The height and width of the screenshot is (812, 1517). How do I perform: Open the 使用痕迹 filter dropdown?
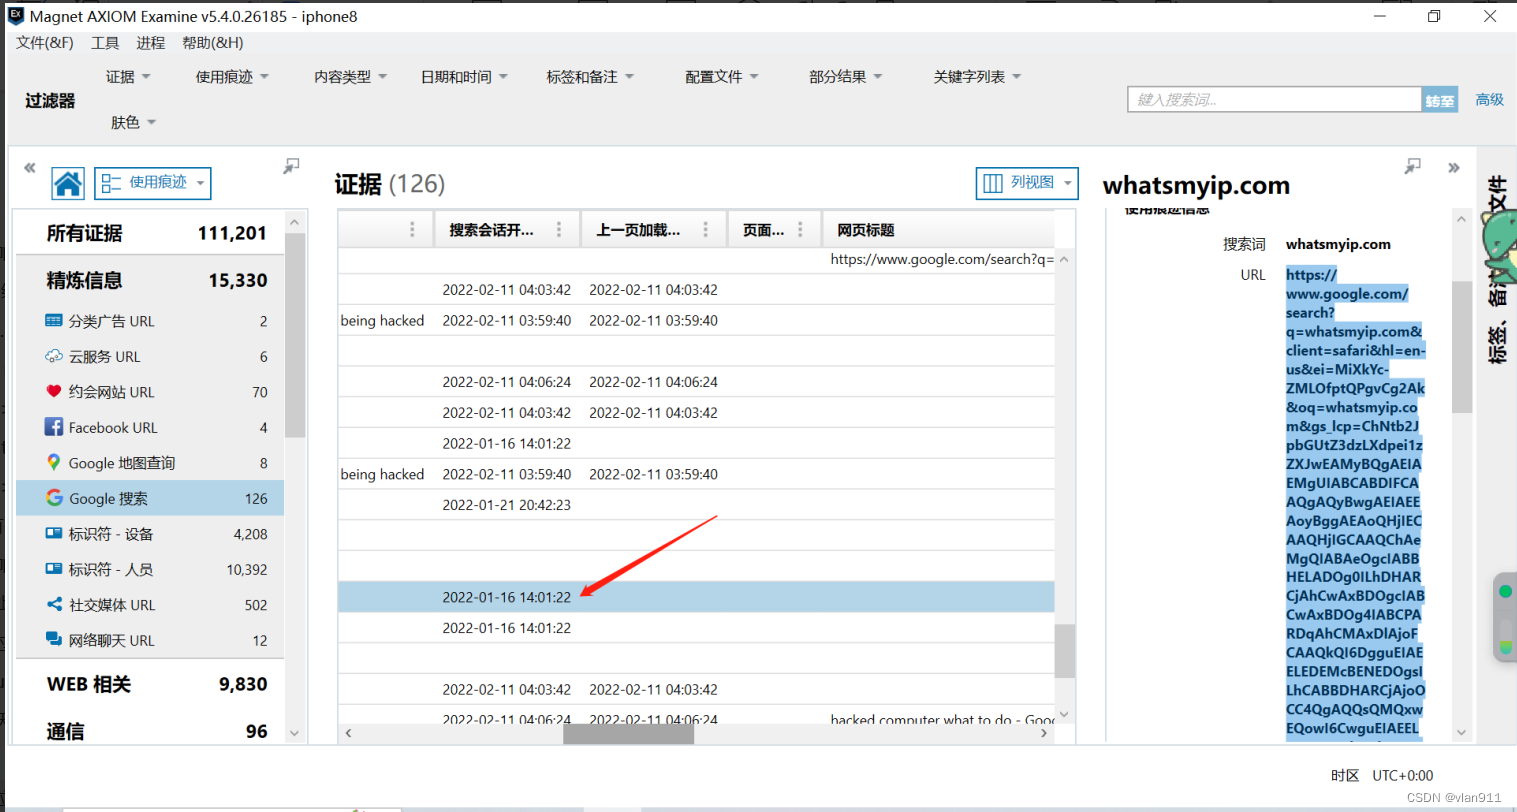pyautogui.click(x=232, y=77)
